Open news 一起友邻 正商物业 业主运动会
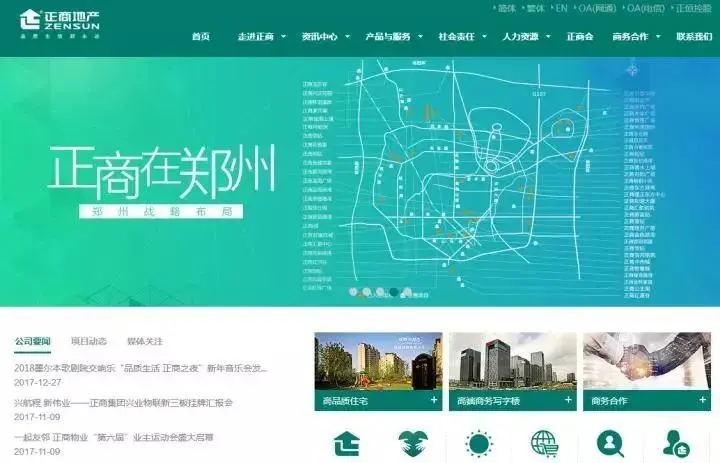 pos(114,437)
